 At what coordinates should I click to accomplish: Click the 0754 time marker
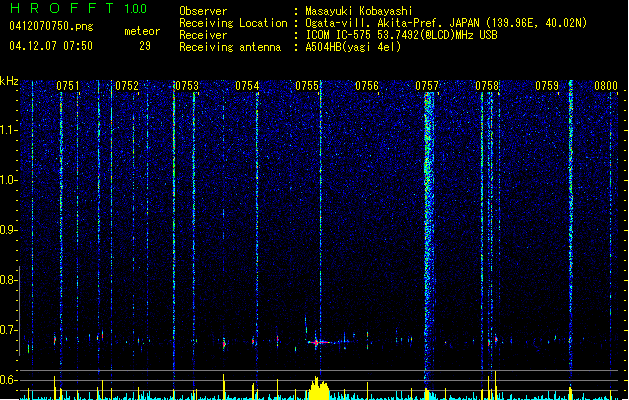[x=247, y=86]
